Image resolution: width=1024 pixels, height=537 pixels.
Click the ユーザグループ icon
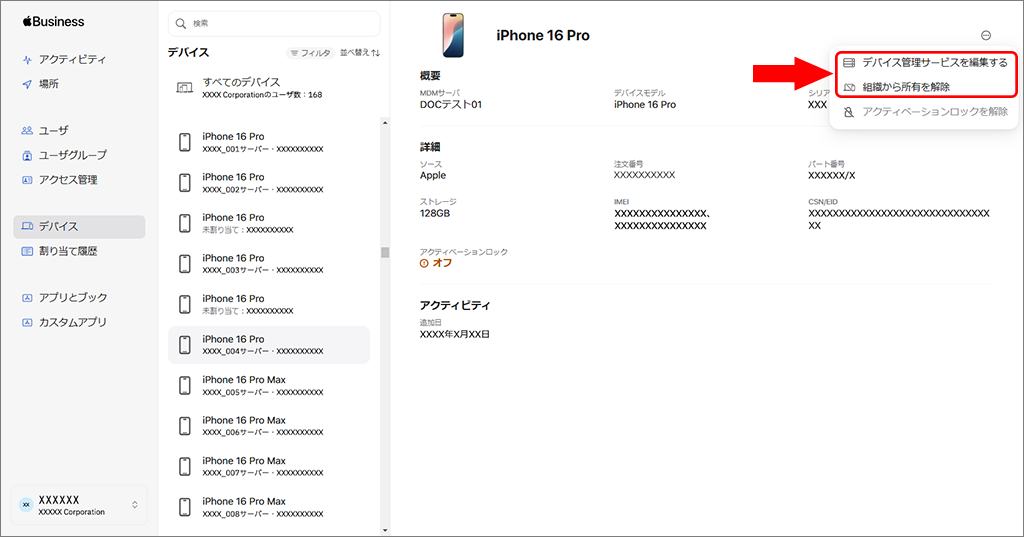tap(27, 155)
